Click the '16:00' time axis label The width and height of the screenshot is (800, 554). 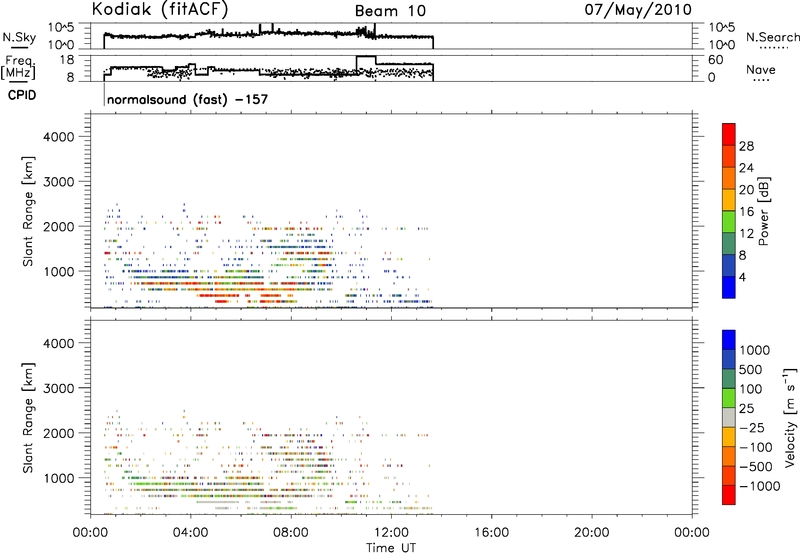491,533
